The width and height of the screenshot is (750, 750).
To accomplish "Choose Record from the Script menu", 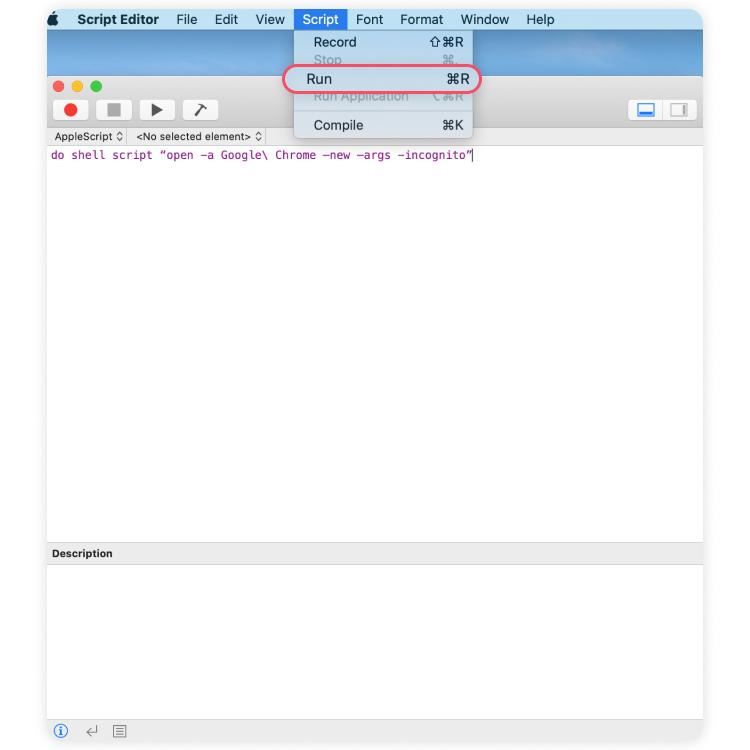I will click(x=383, y=42).
